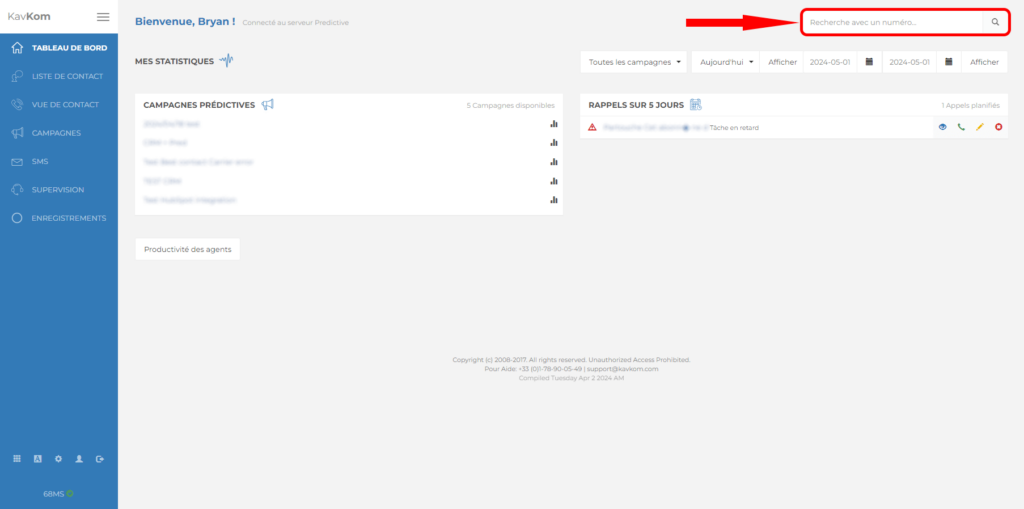Screen dimensions: 1024x509
Task: Edit the reminder with pencil icon
Action: pyautogui.click(x=980, y=127)
